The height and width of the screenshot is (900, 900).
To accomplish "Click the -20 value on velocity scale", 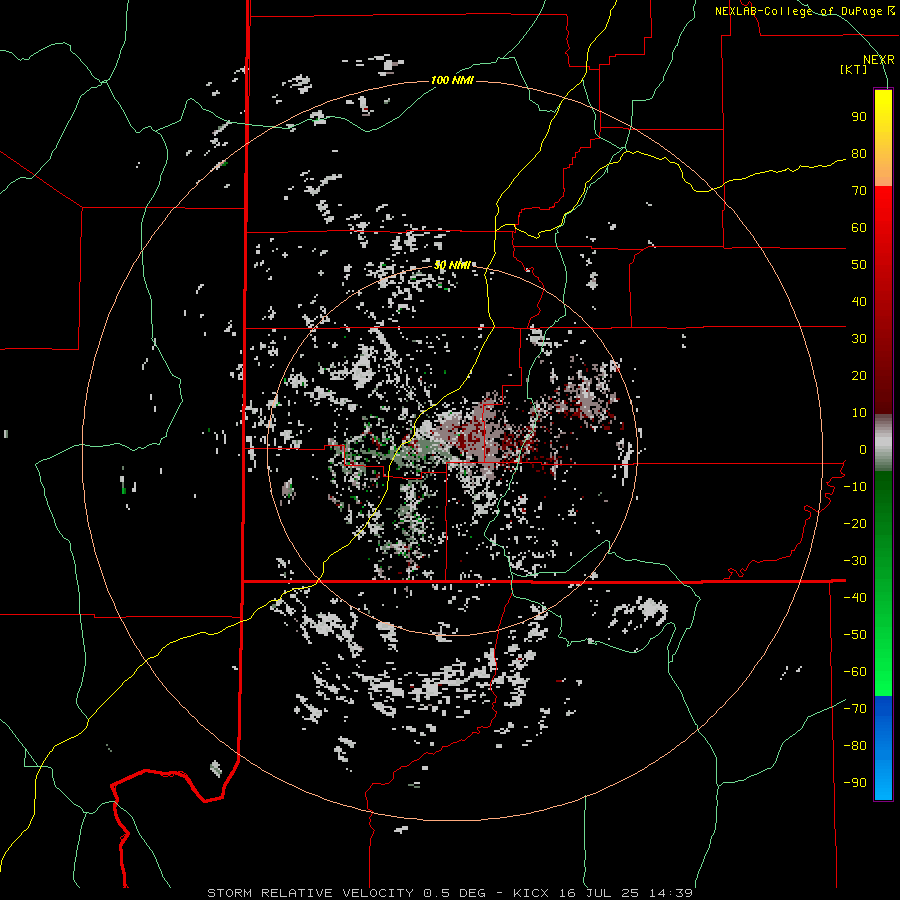I will (x=855, y=523).
